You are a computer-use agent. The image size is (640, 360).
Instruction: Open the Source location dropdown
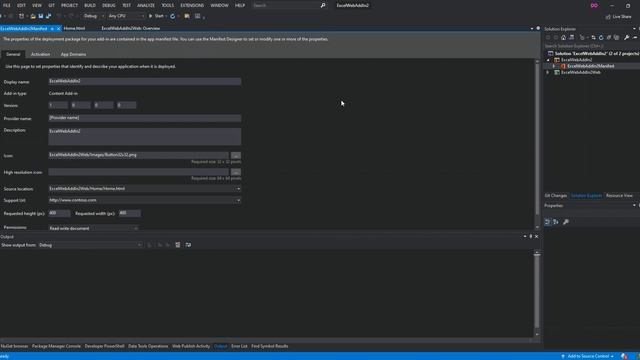pos(238,189)
